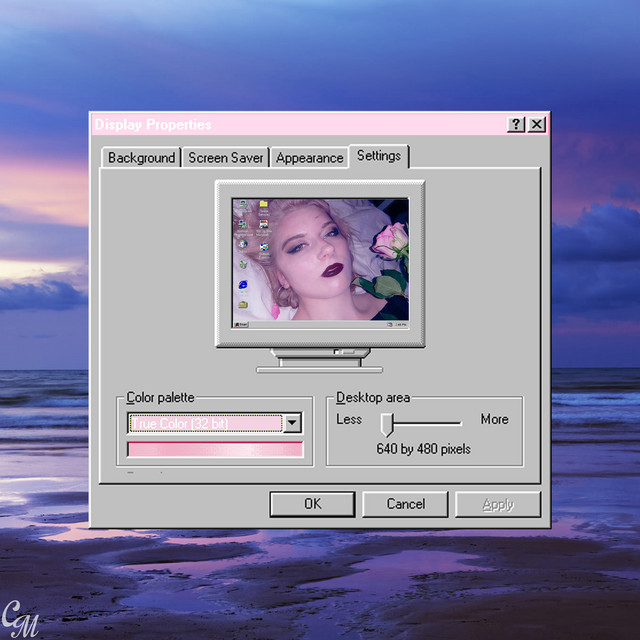Click the Internet Explorer icon in preview
The width and height of the screenshot is (640, 640).
pyautogui.click(x=243, y=284)
